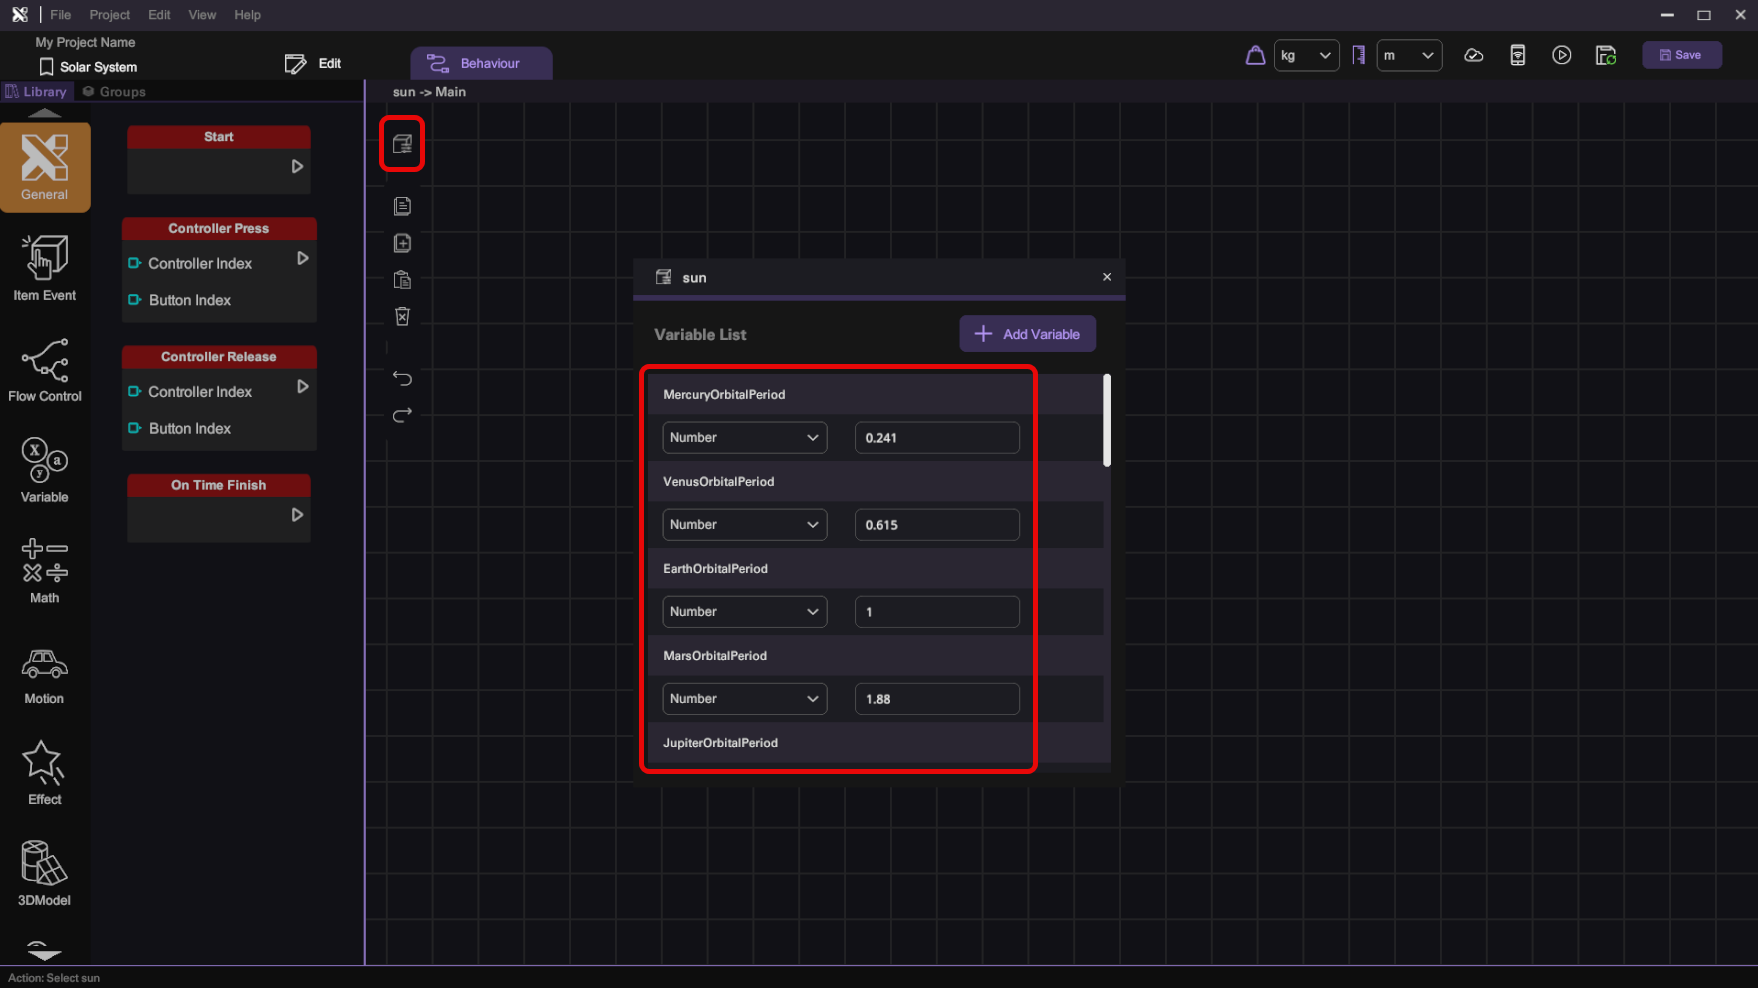Click the copy document icon in canvas toolbar
The width and height of the screenshot is (1758, 988).
(x=402, y=206)
